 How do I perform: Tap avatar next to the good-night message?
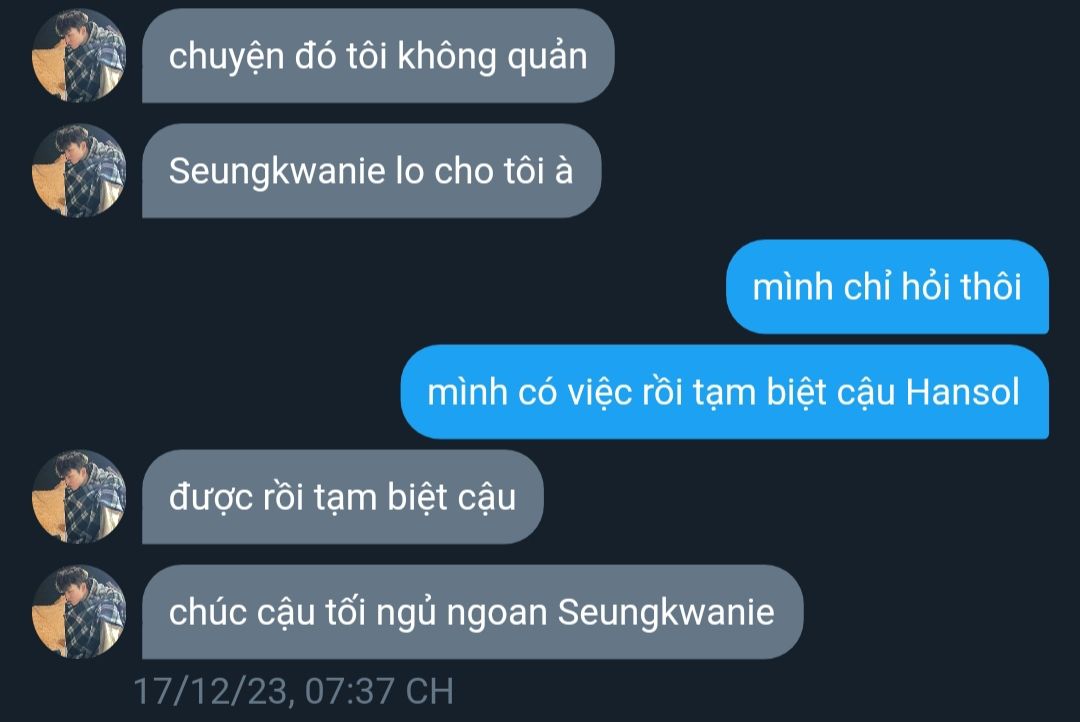click(79, 612)
